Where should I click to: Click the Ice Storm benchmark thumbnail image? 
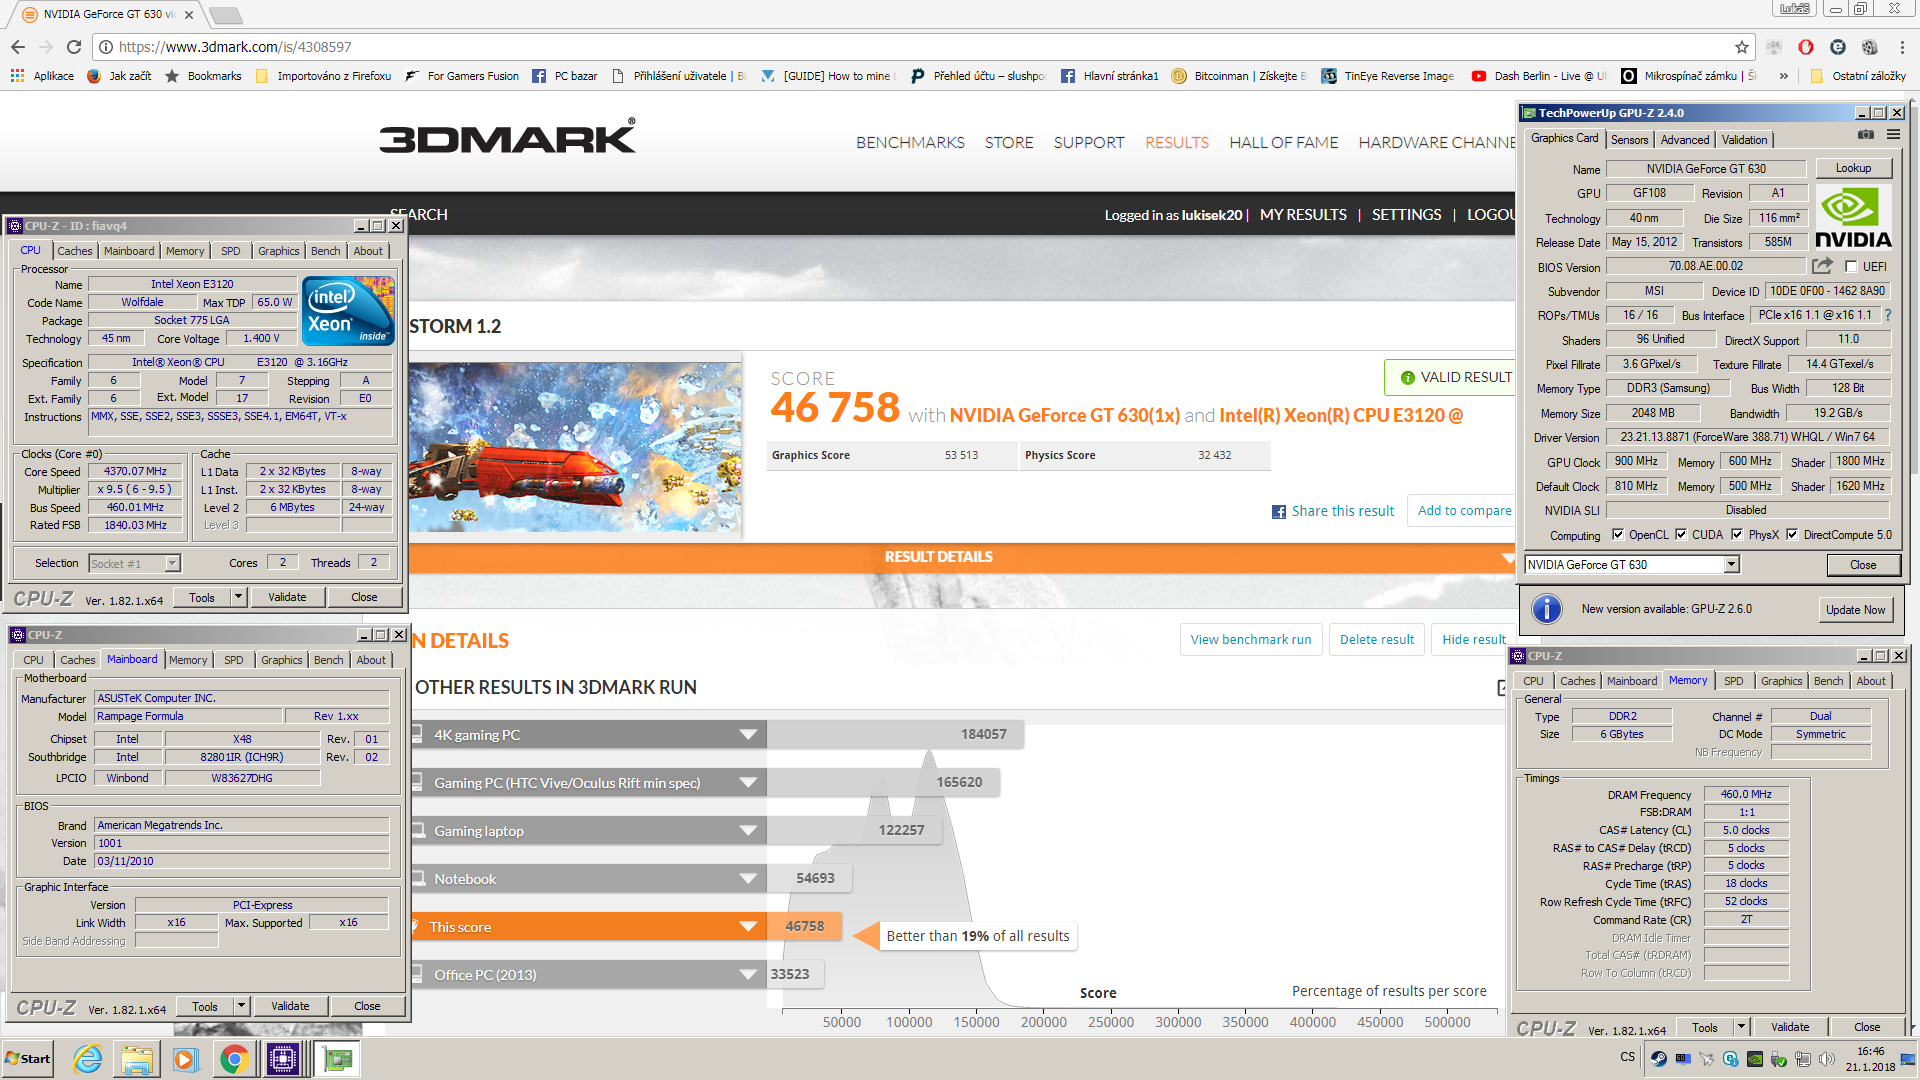coord(574,448)
